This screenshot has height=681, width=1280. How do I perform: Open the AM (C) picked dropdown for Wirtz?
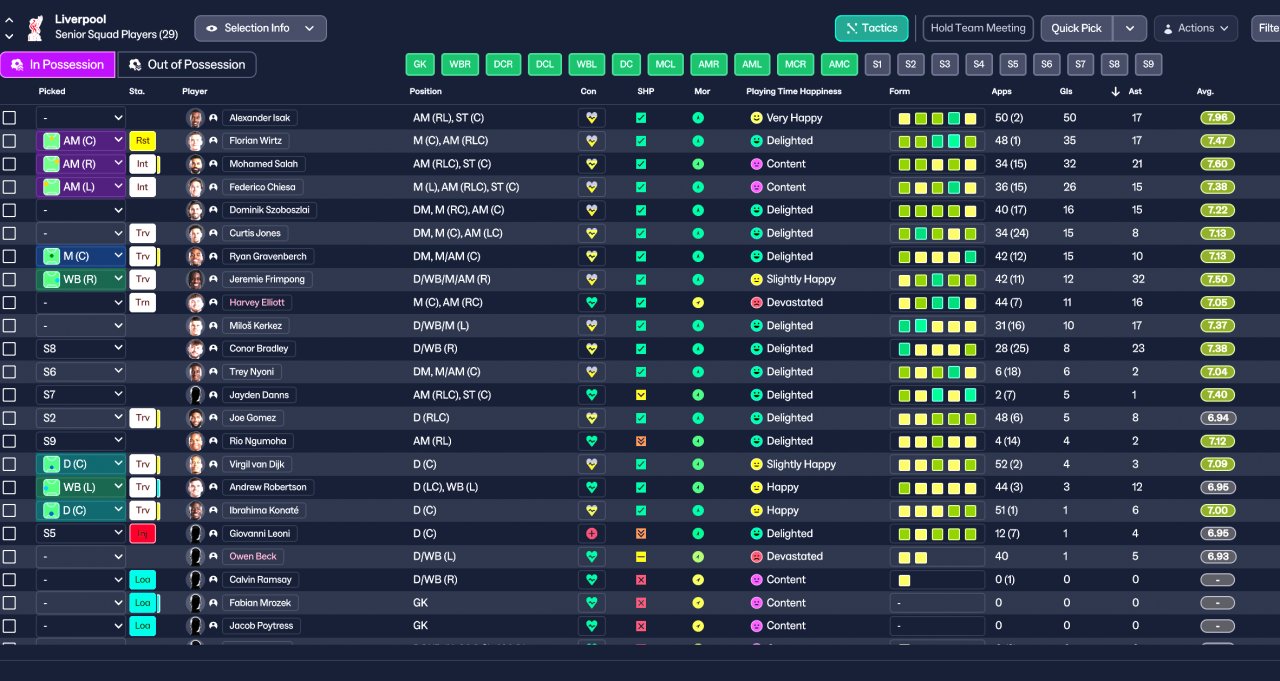click(81, 141)
